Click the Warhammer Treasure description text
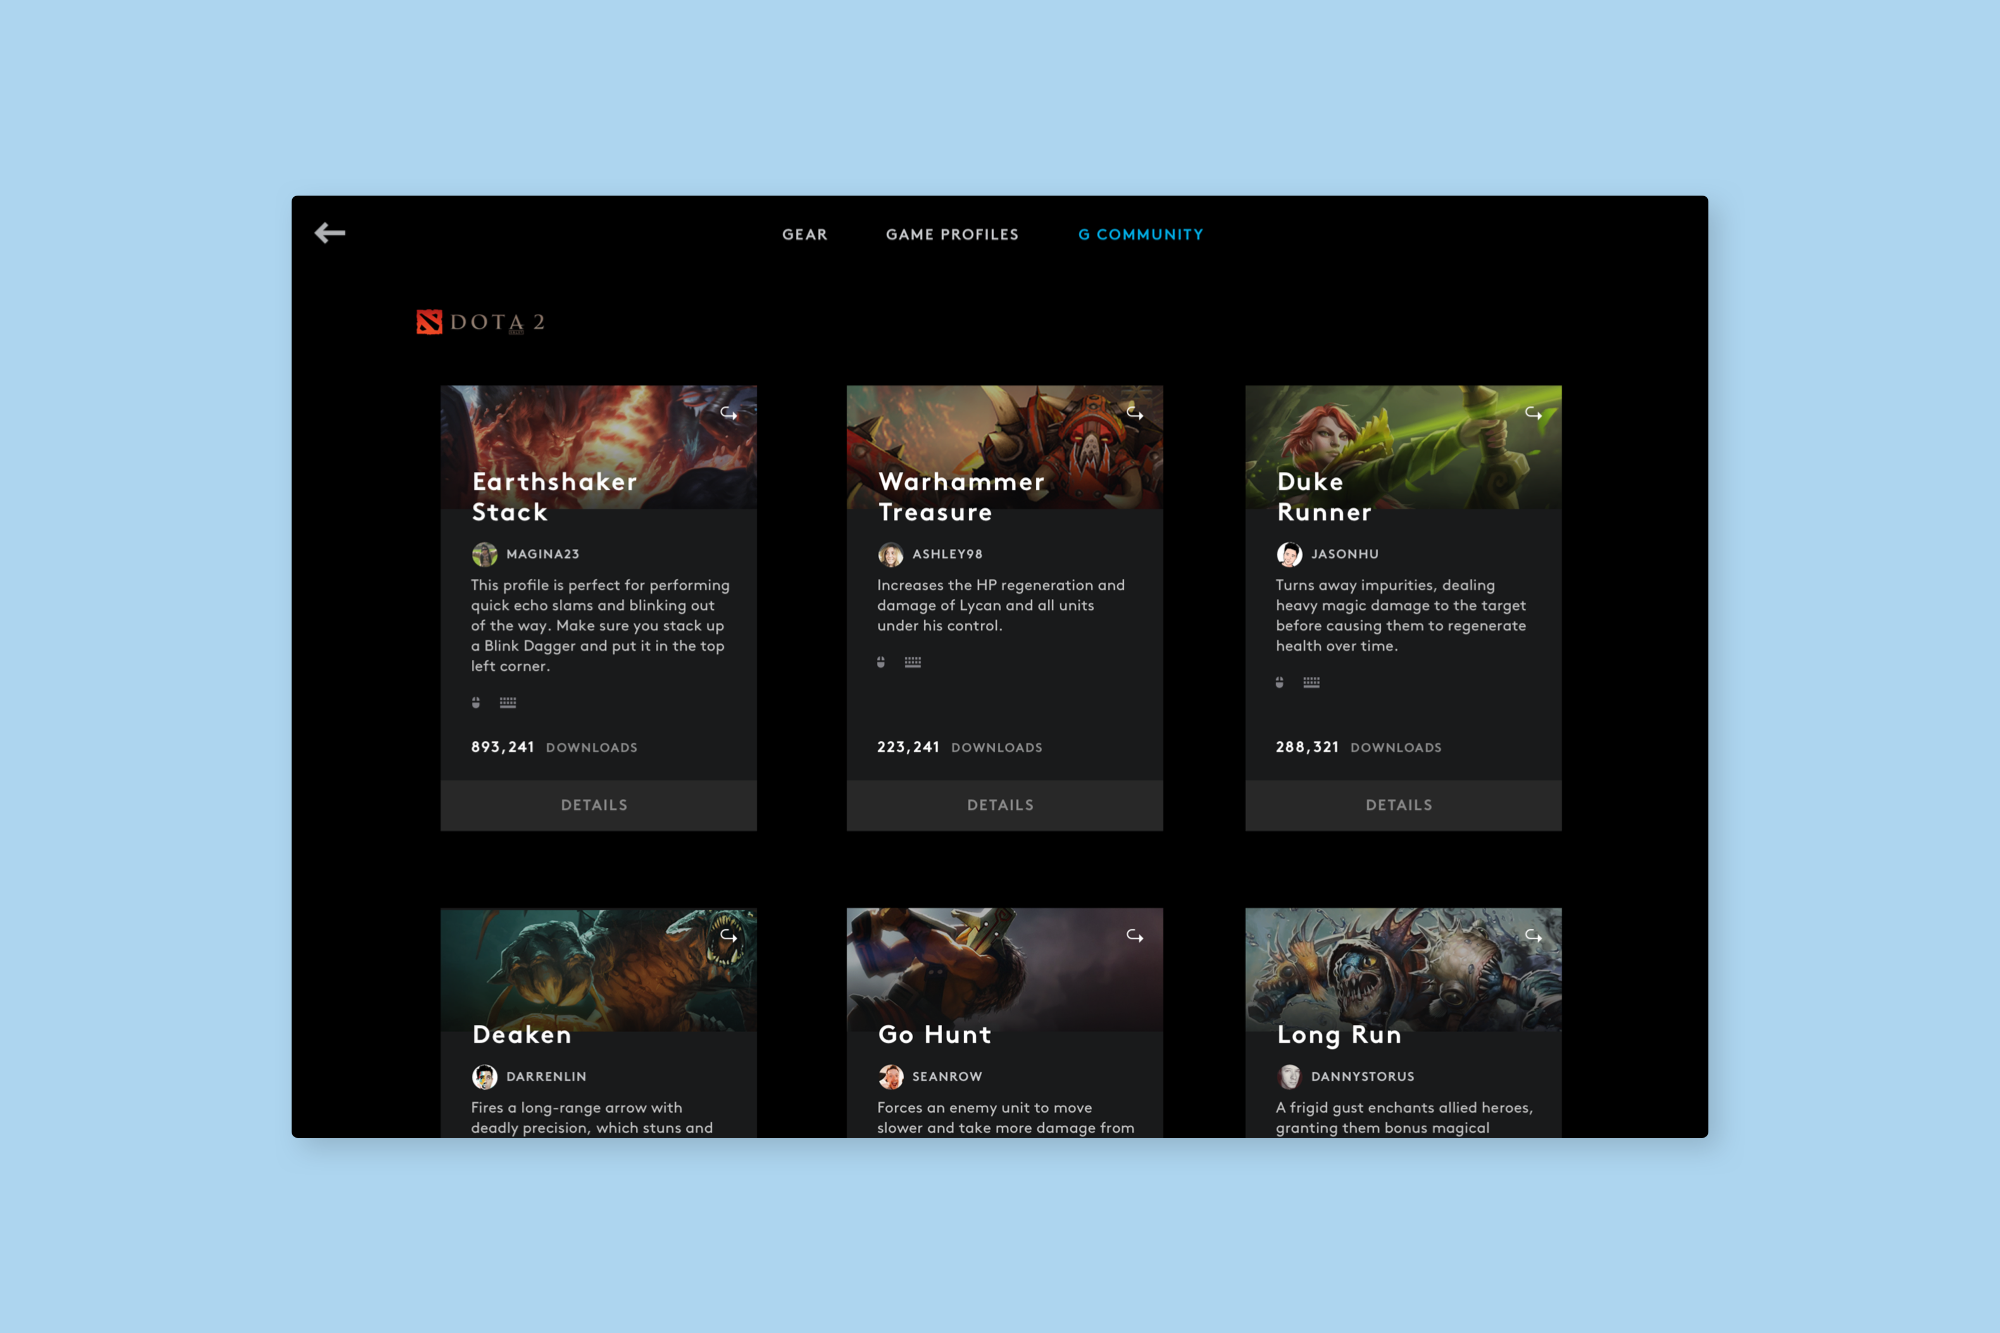 coord(1001,606)
